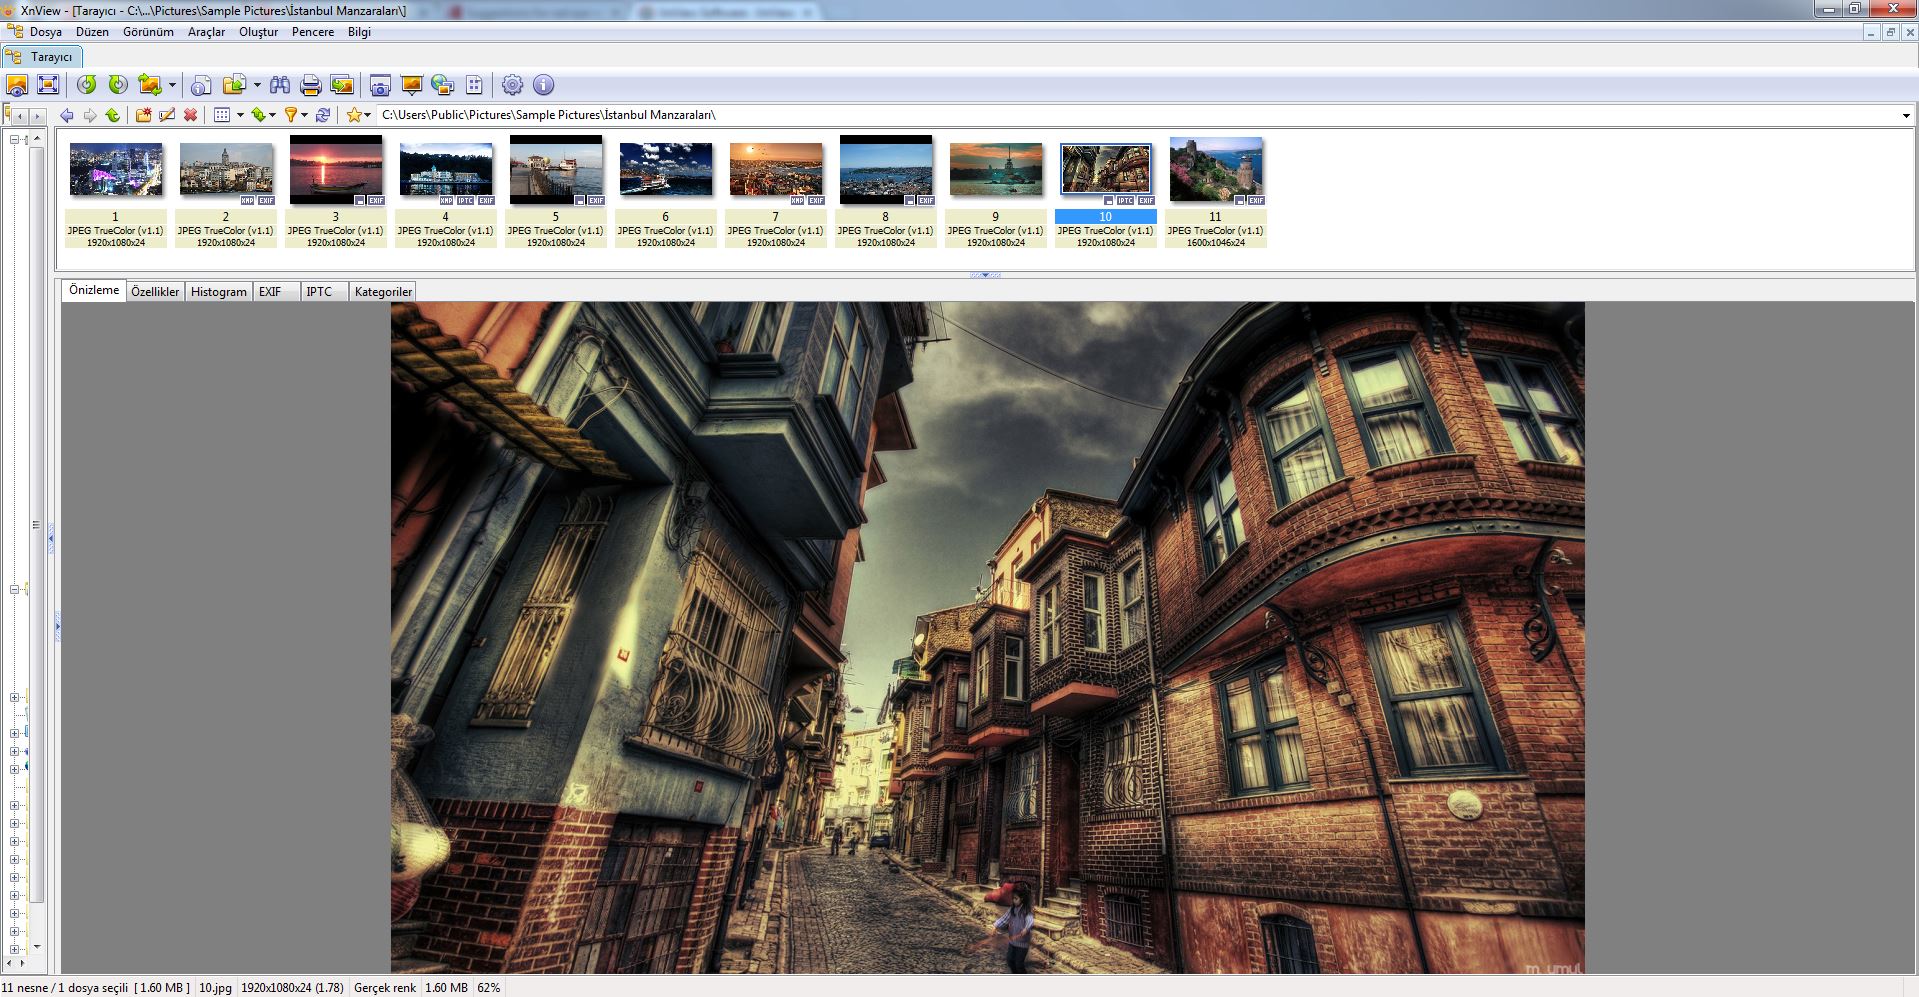The width and height of the screenshot is (1919, 997).
Task: Rotate the image counterclockwise
Action: [87, 85]
